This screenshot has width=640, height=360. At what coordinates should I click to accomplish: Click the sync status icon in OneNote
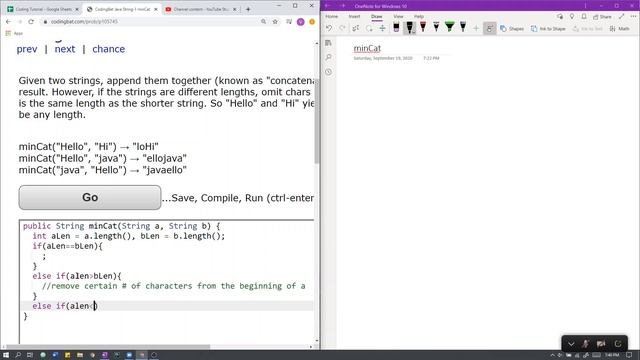[560, 16]
